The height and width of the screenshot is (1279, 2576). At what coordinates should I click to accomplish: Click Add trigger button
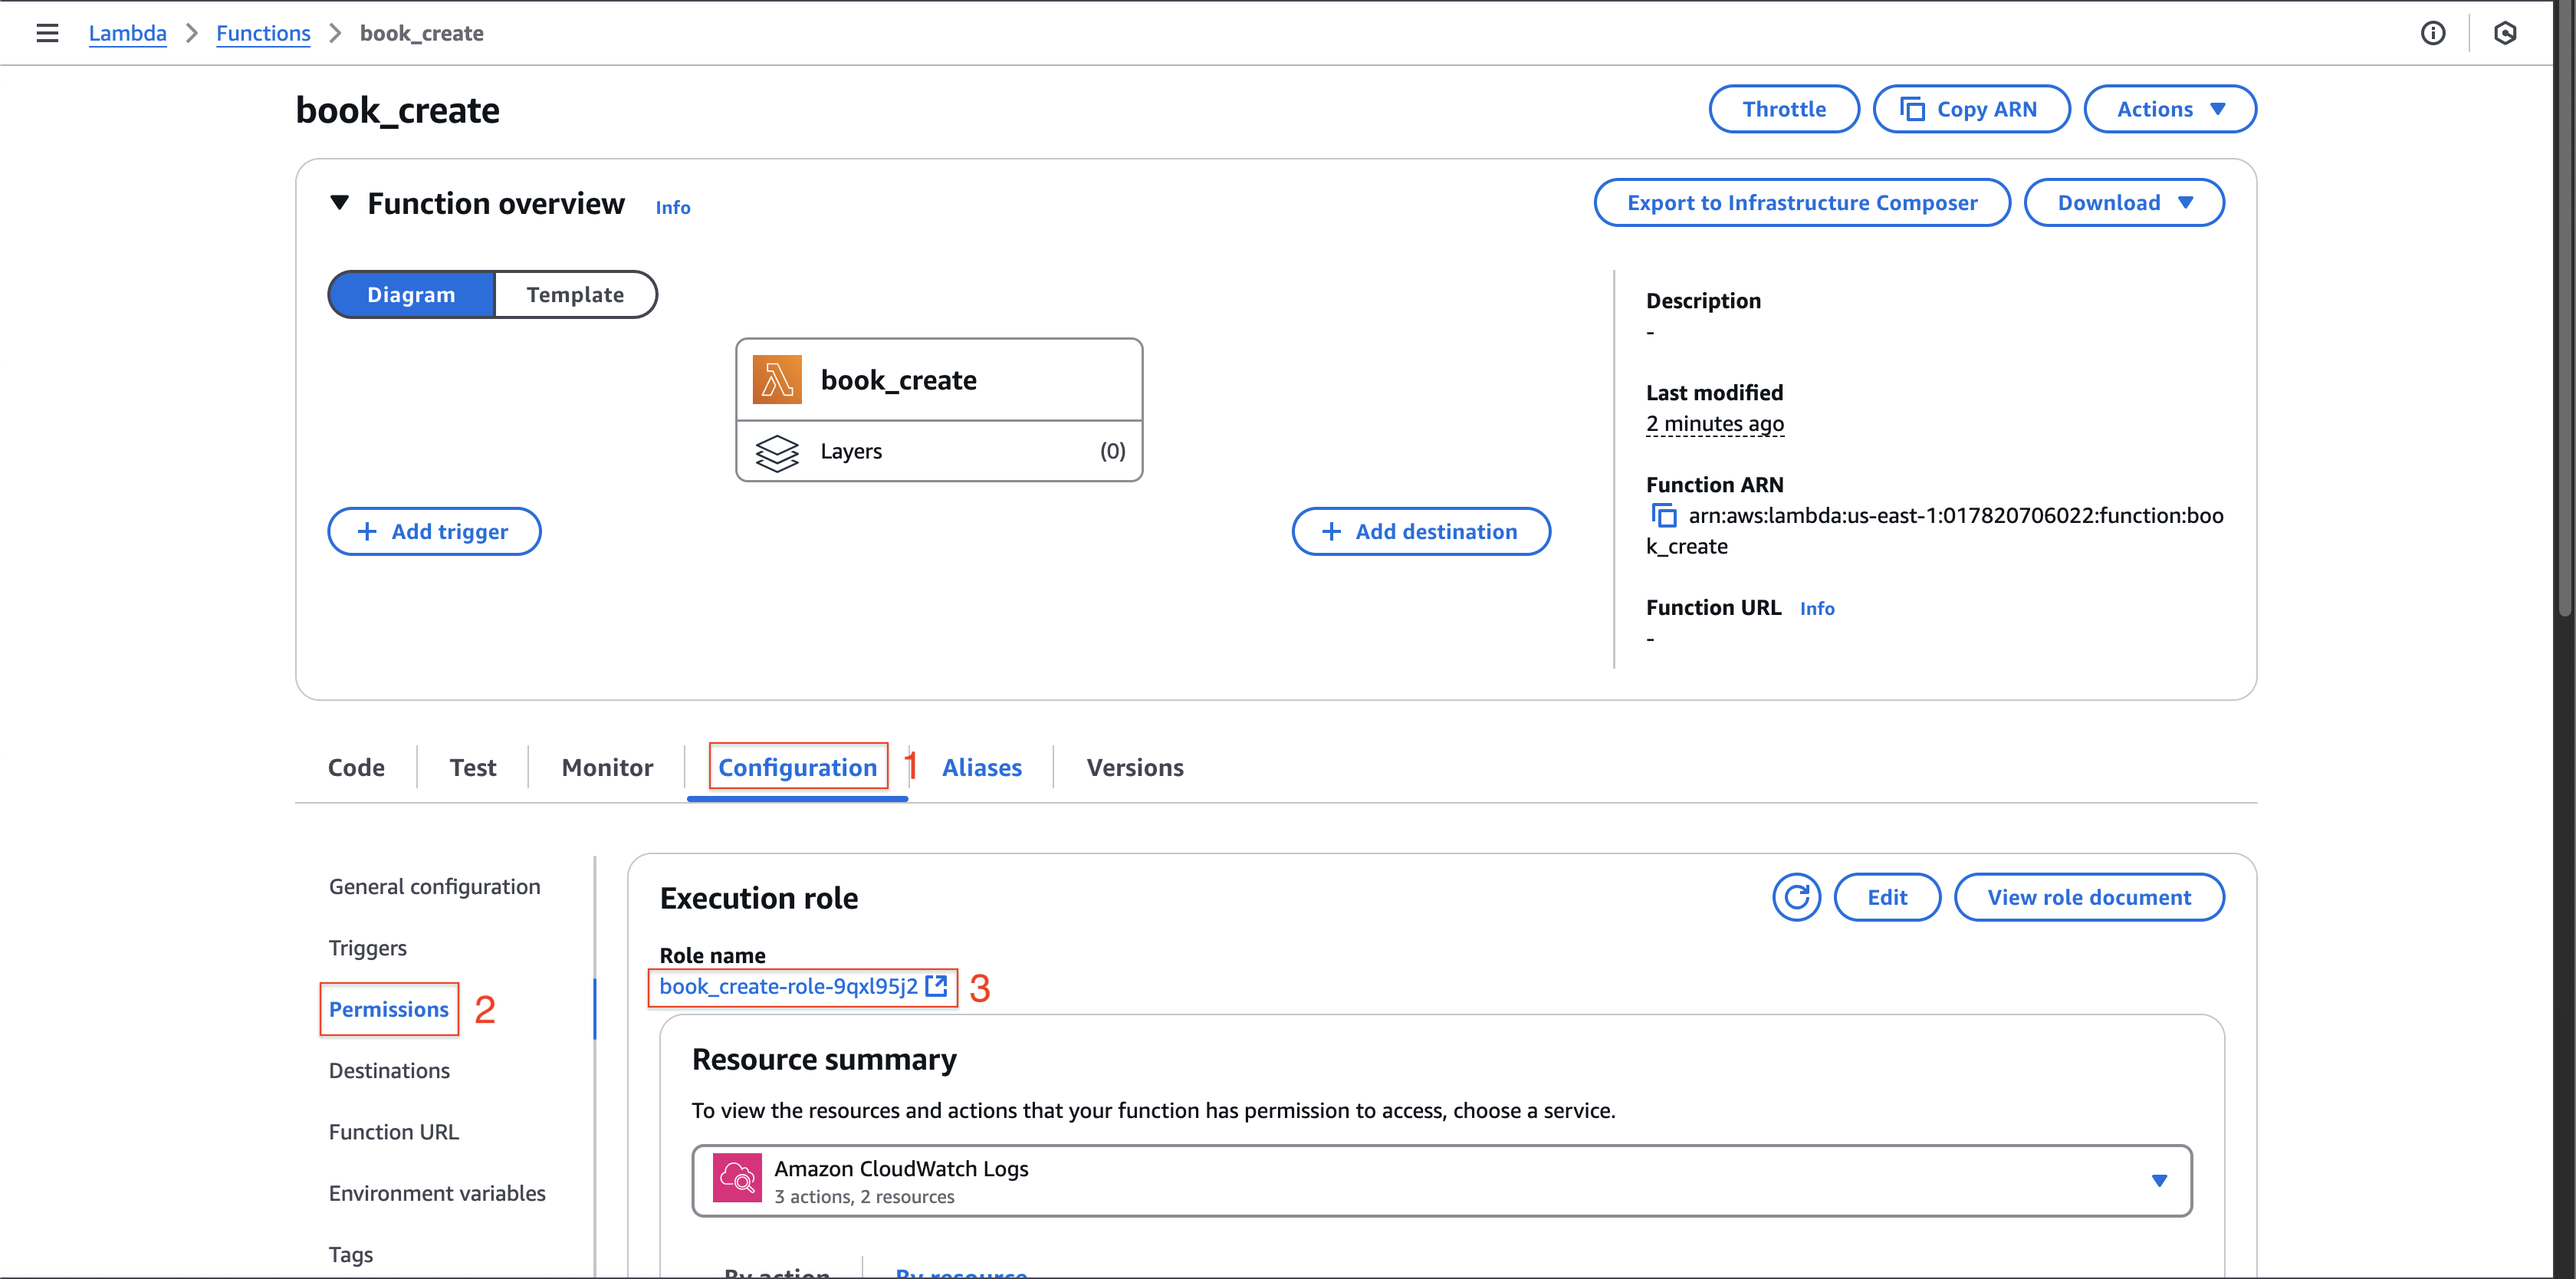tap(434, 531)
